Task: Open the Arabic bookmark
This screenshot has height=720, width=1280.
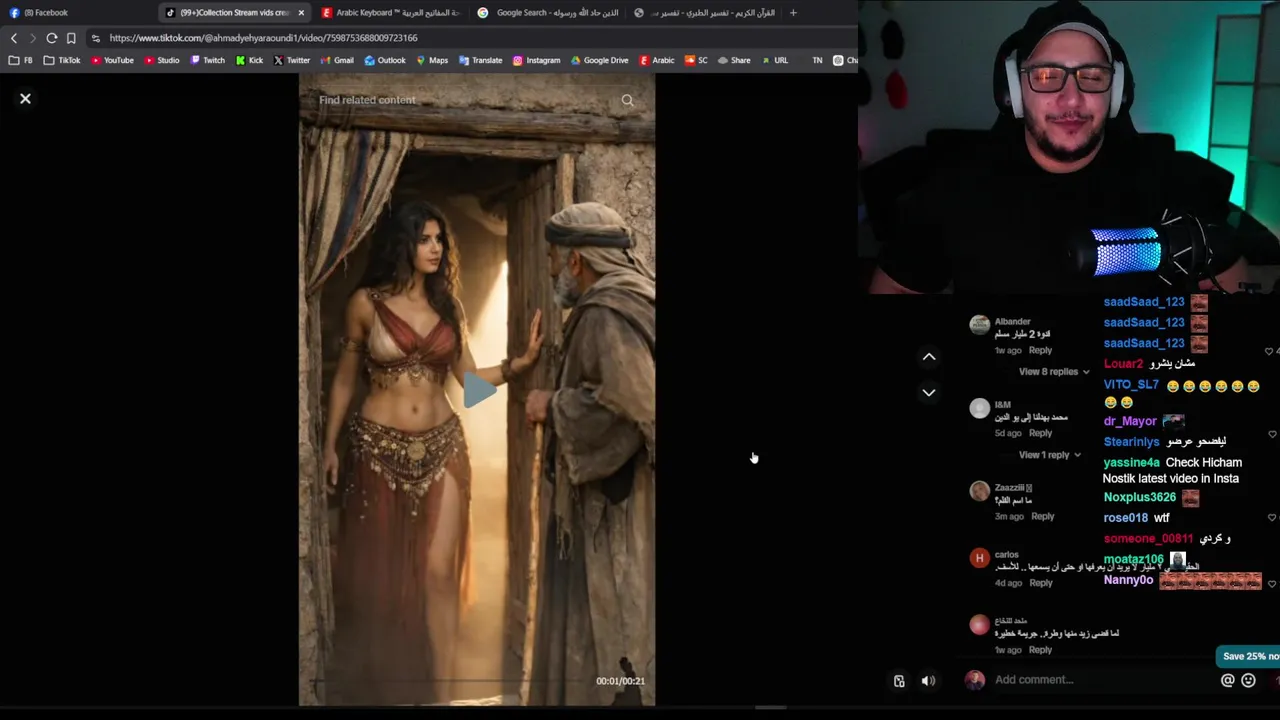Action: pos(657,60)
